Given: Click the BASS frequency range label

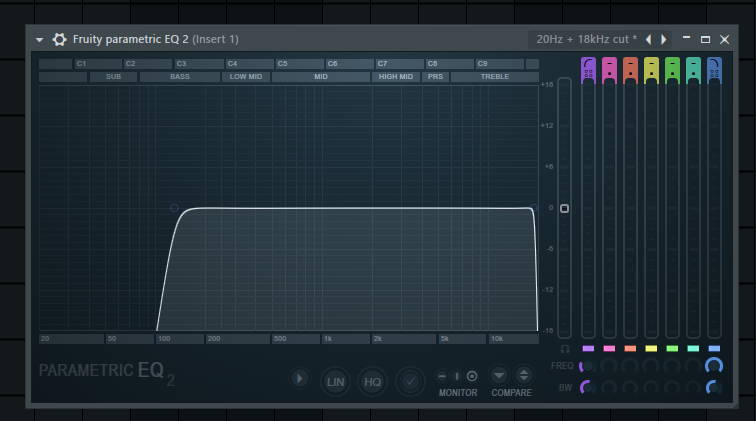Looking at the screenshot, I should coord(180,77).
